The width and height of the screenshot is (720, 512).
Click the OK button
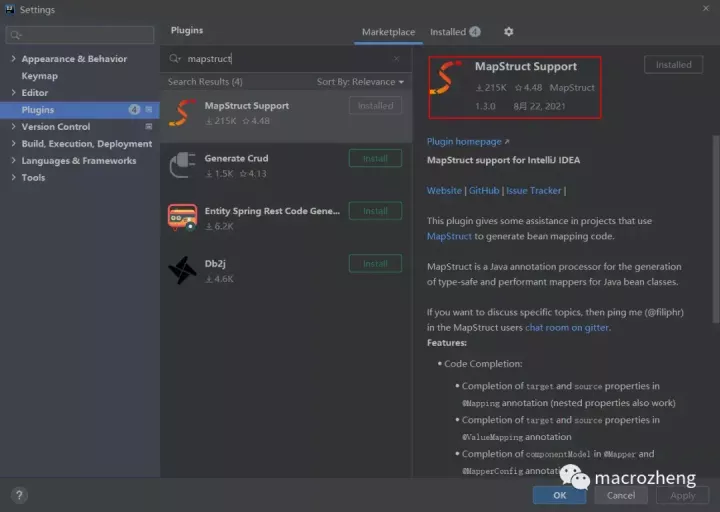click(x=559, y=495)
